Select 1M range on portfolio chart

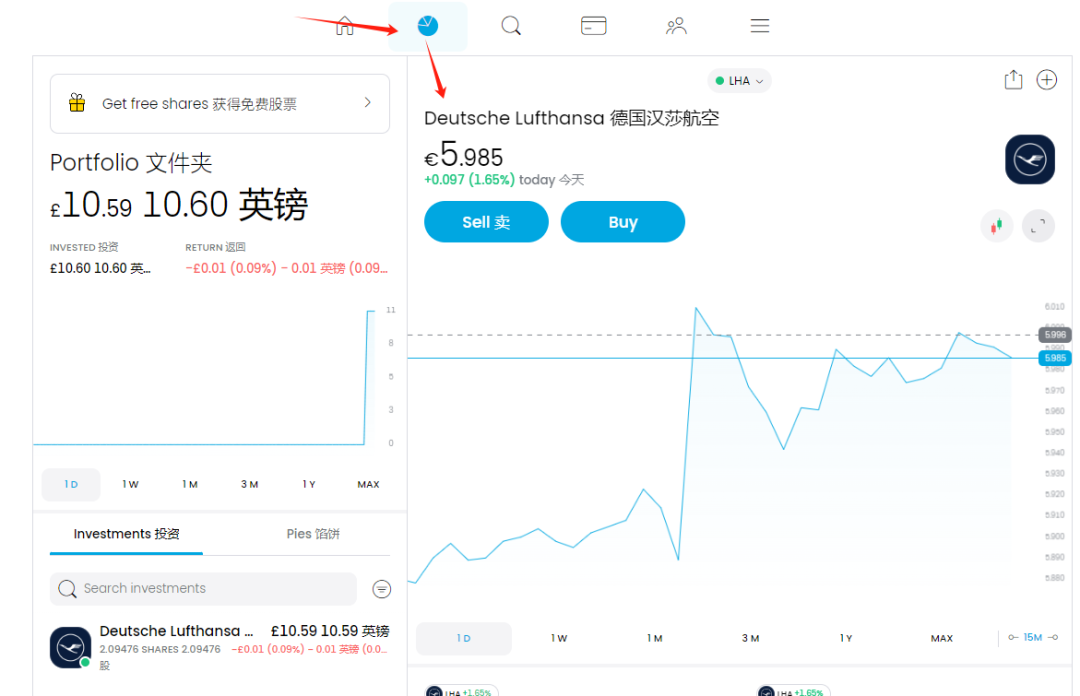pyautogui.click(x=189, y=484)
